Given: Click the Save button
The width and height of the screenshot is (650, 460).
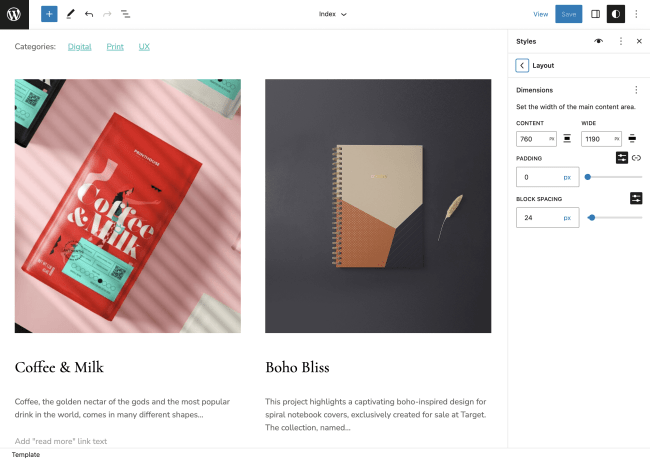Looking at the screenshot, I should [568, 14].
